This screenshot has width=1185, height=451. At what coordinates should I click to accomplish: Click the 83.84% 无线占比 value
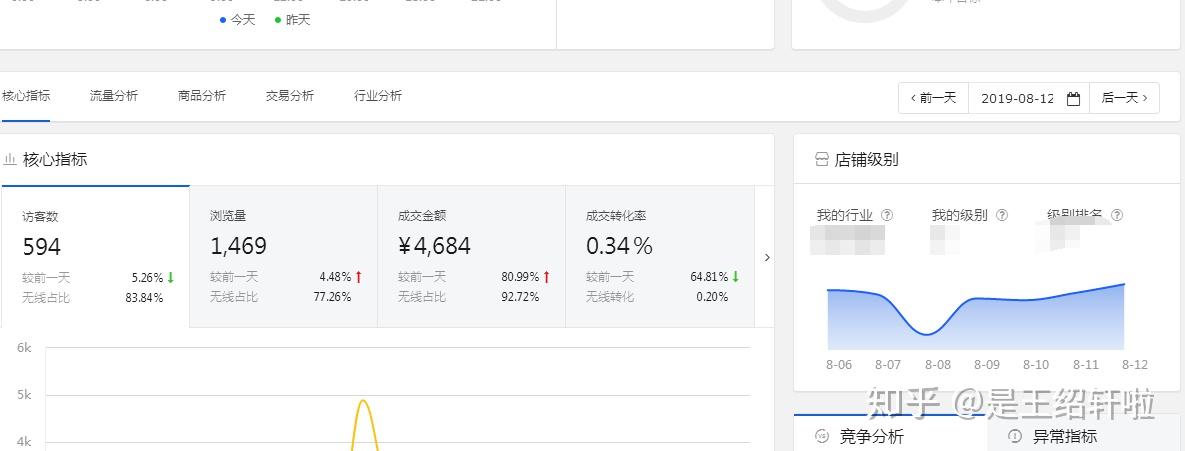144,297
